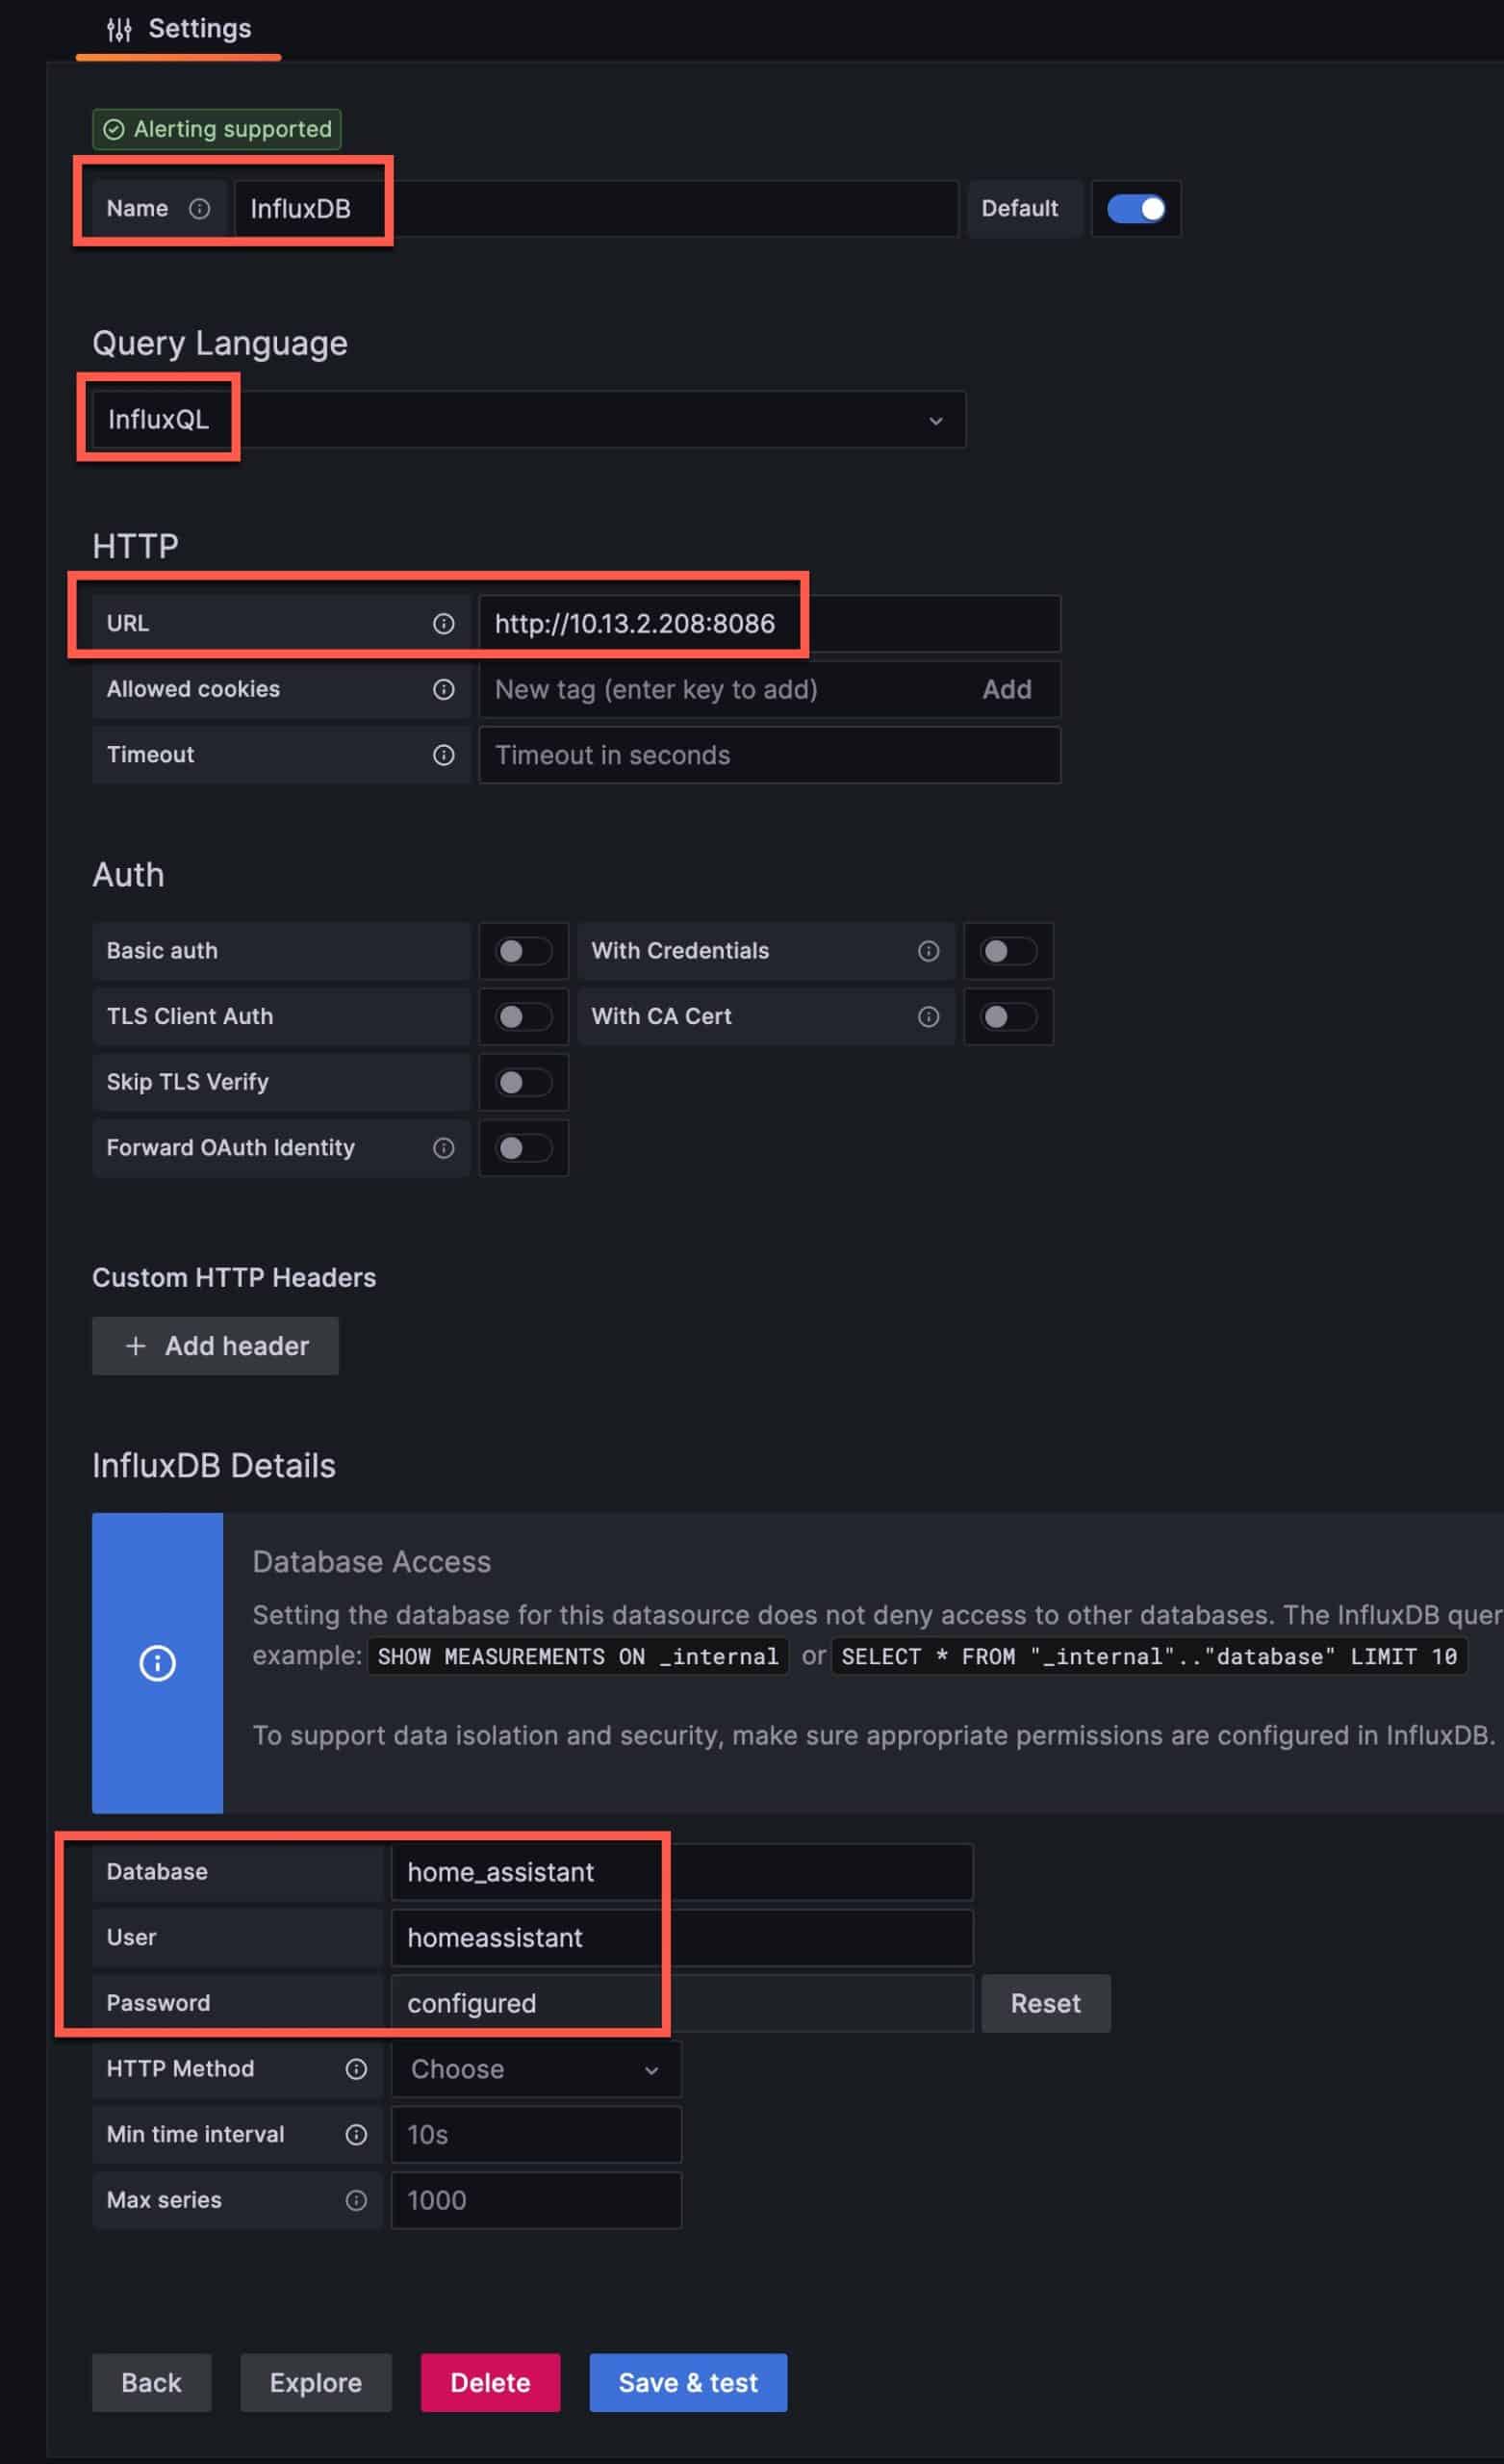Enable the Skip TLS Verify toggle
Viewport: 1504px width, 2464px height.
[524, 1082]
